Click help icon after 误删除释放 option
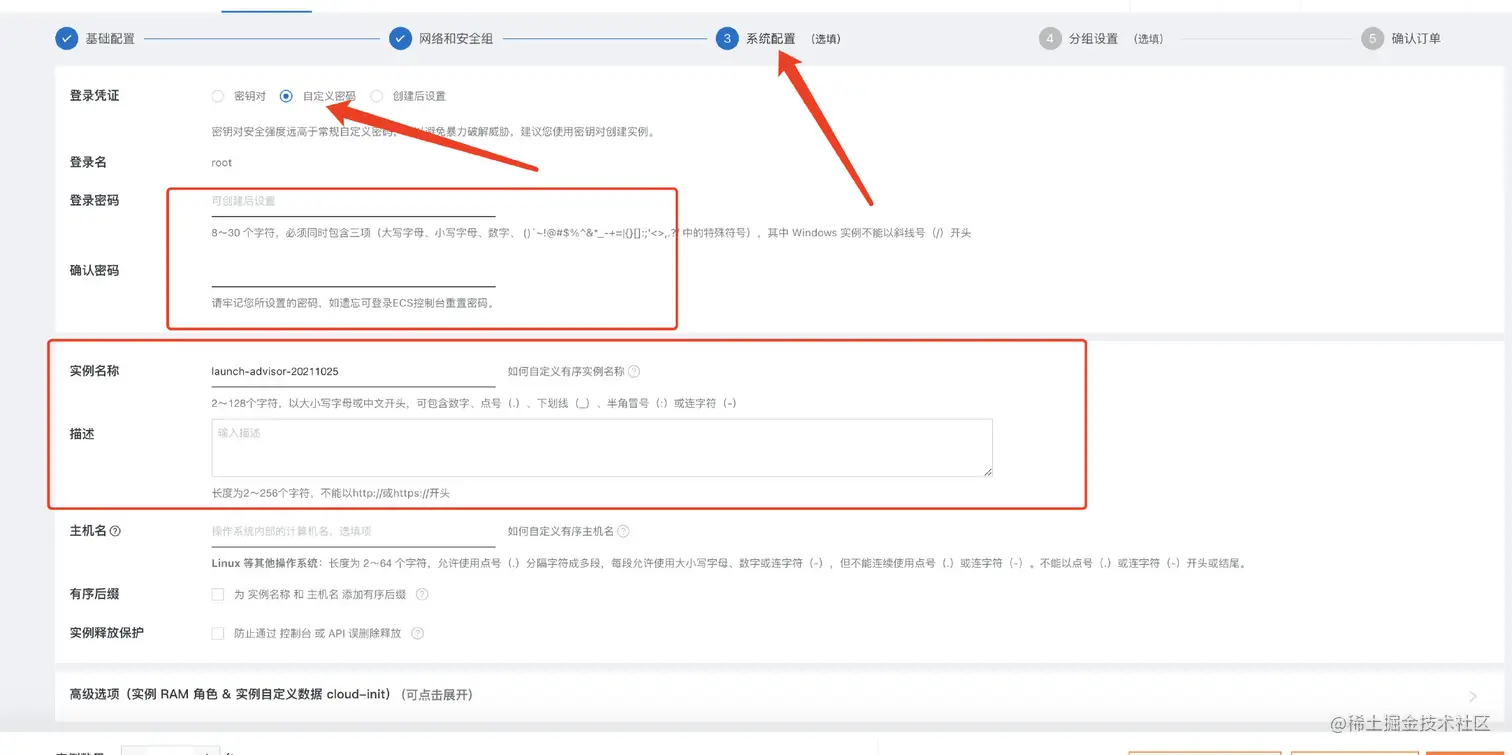This screenshot has height=755, width=1512. click(x=418, y=633)
